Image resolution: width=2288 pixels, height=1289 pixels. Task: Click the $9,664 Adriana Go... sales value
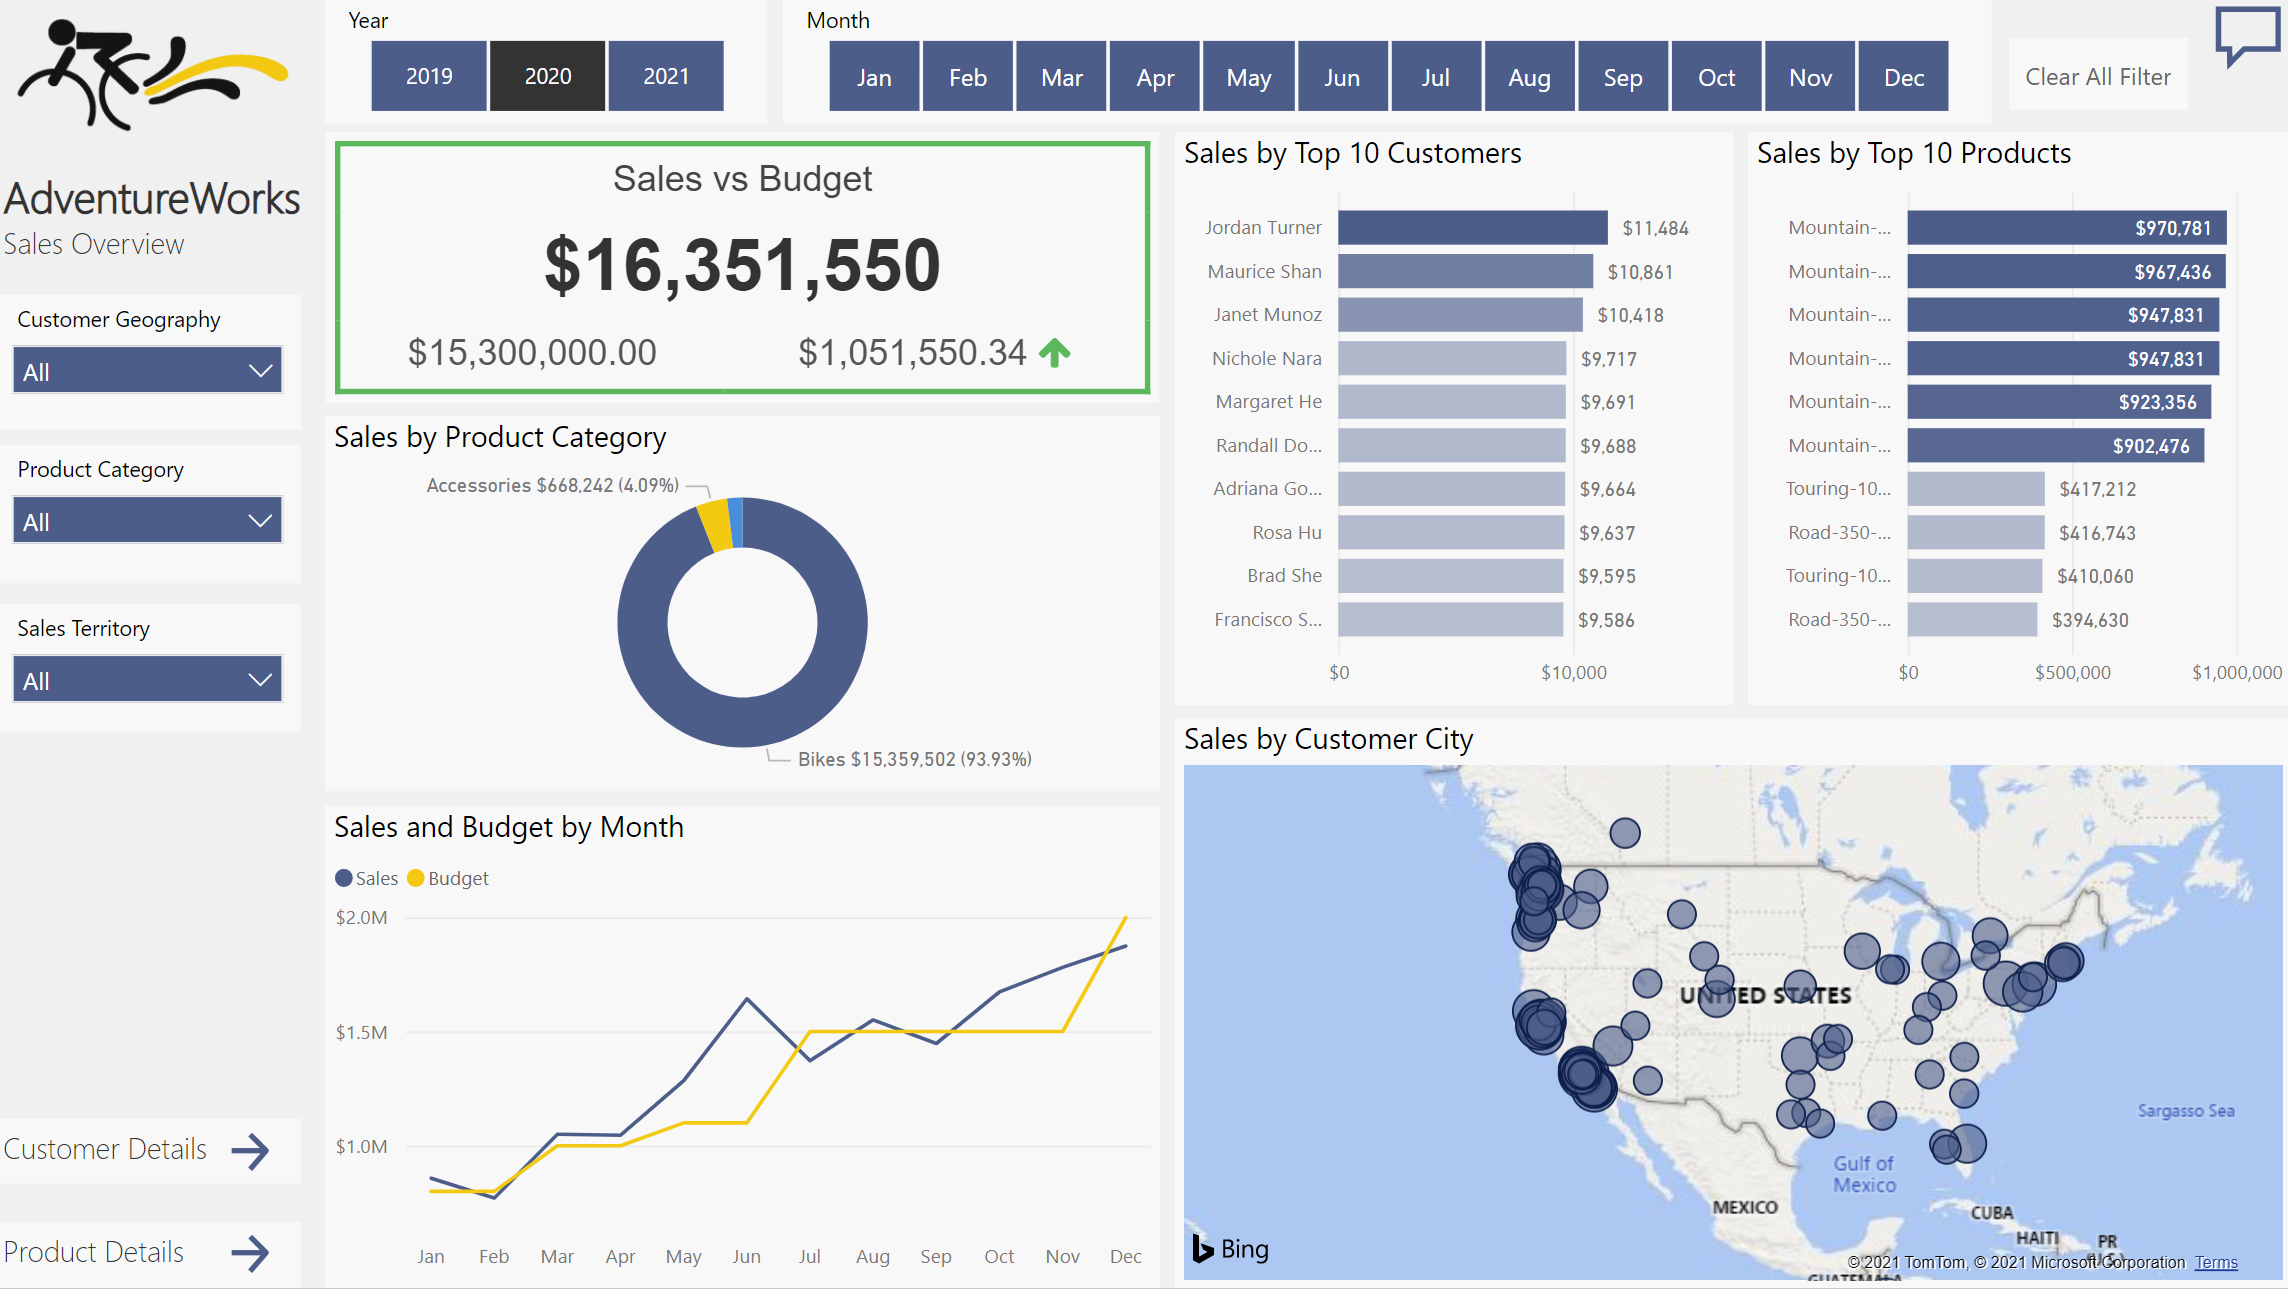tap(1608, 489)
